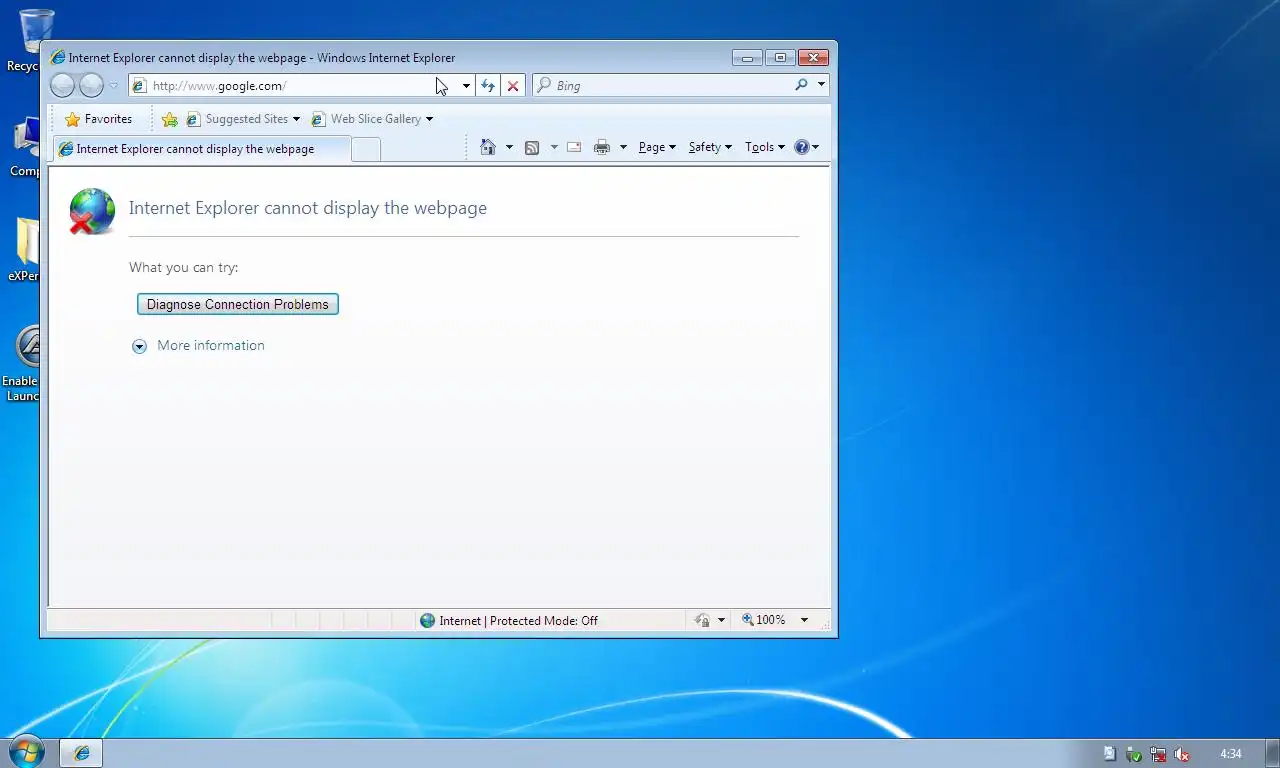This screenshot has width=1280, height=768.
Task: Open a new blank tab
Action: 366,149
